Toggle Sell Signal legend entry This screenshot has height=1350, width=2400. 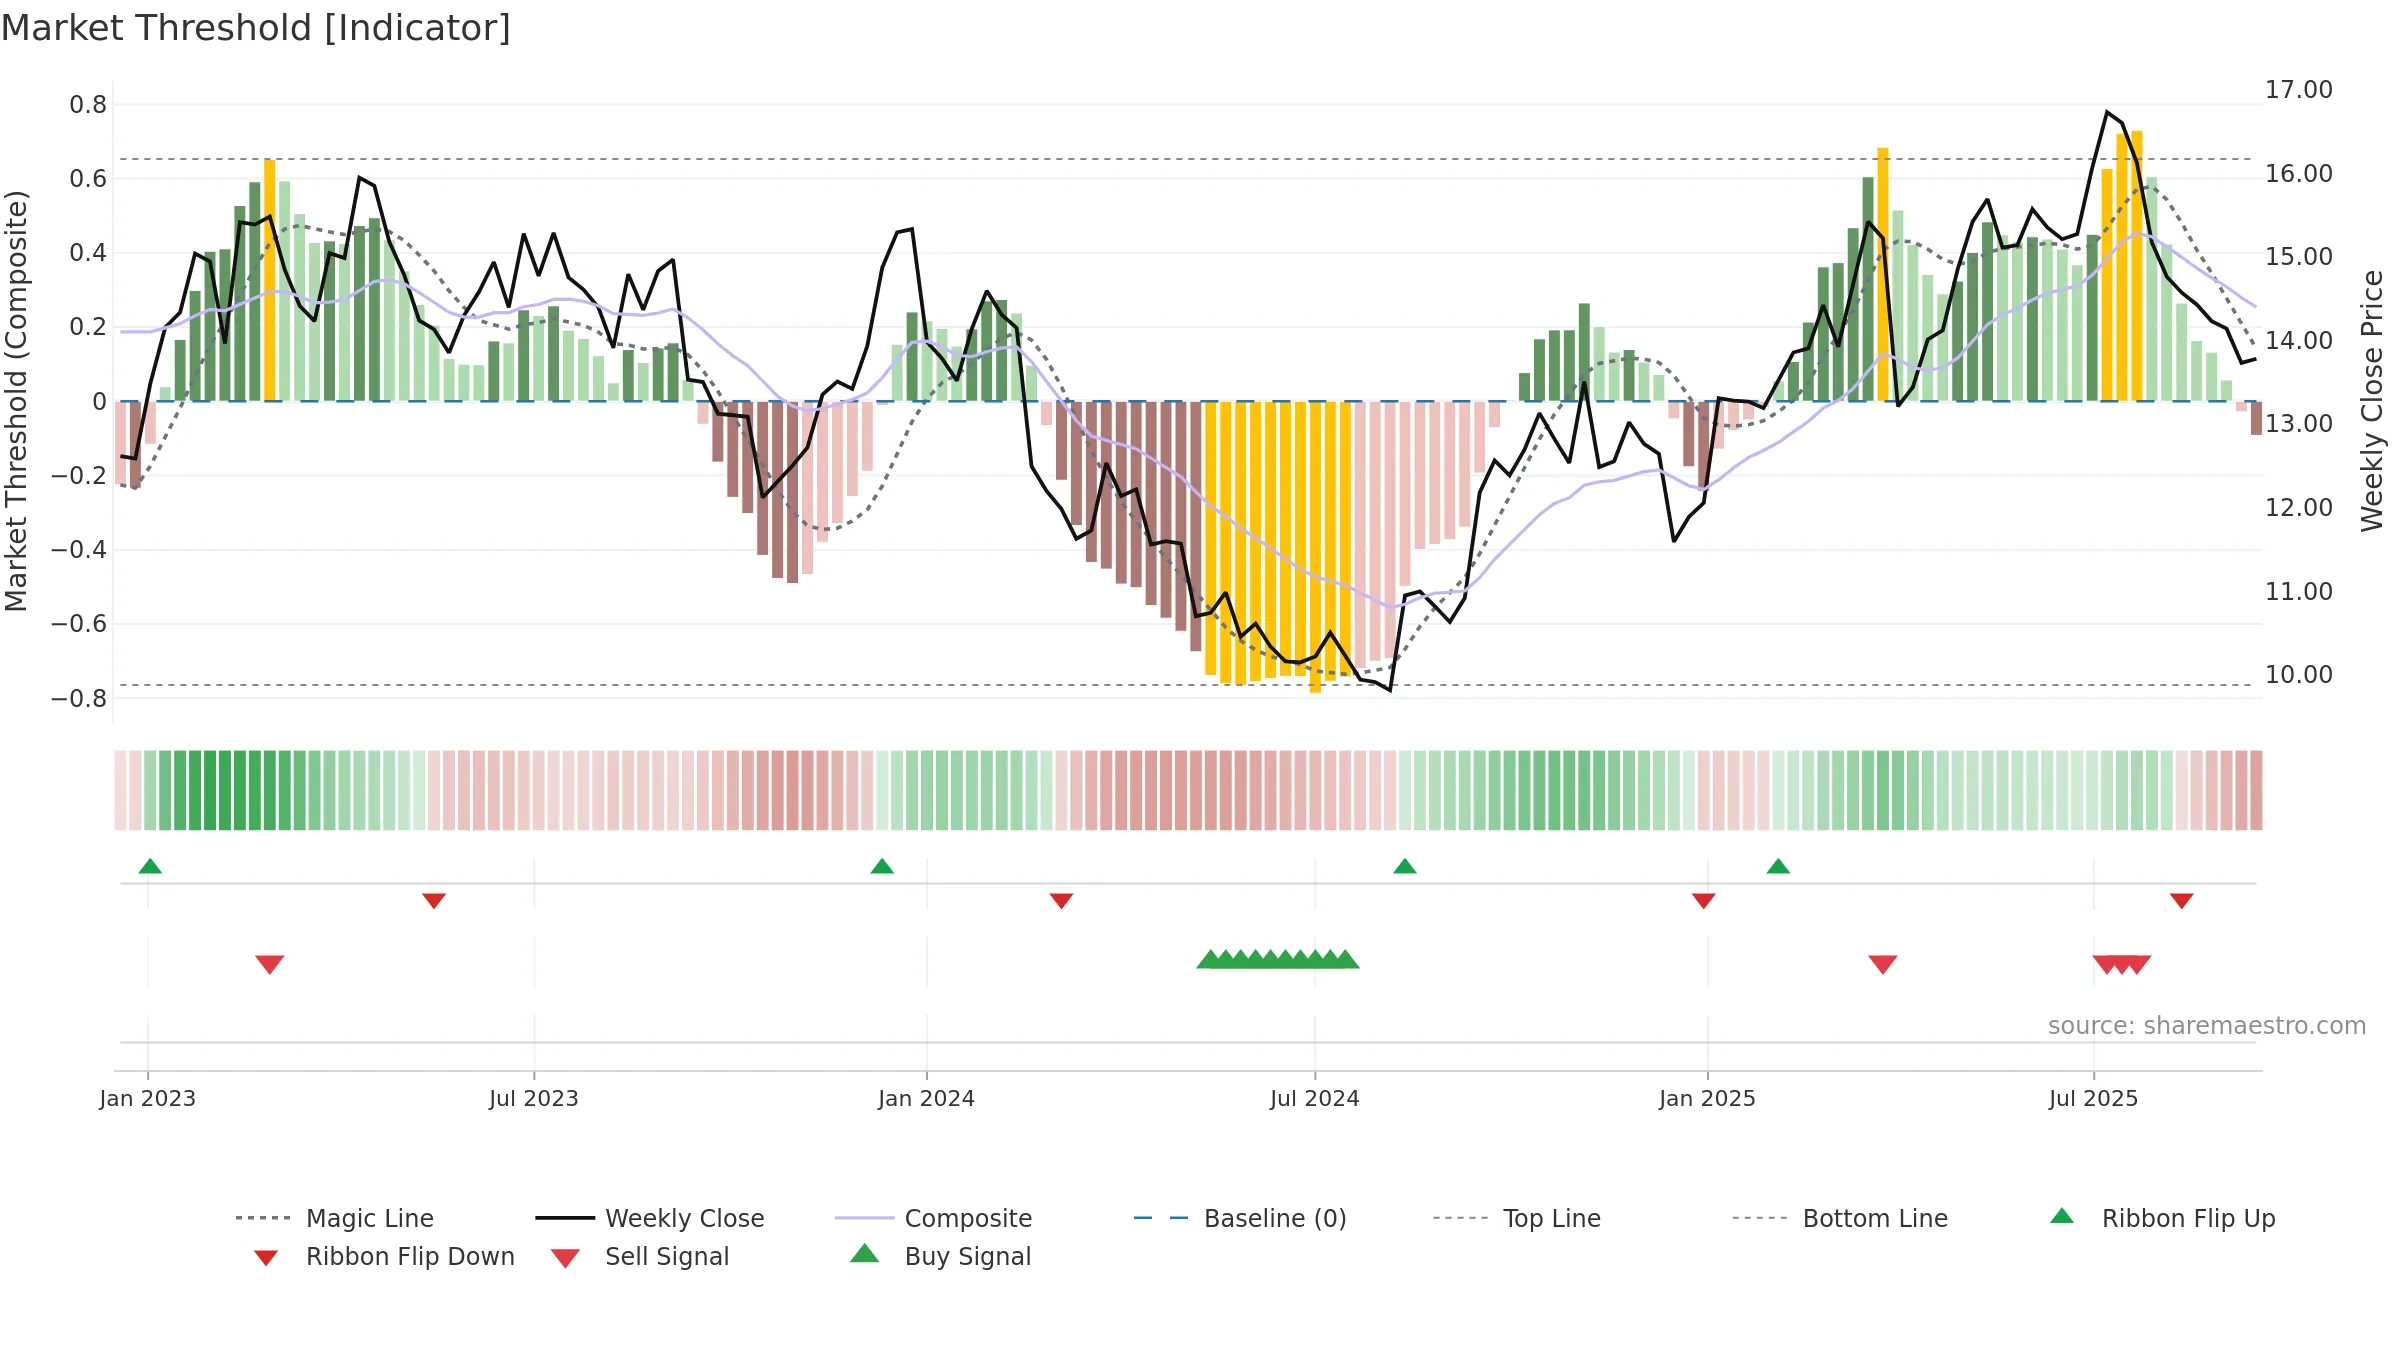tap(640, 1256)
